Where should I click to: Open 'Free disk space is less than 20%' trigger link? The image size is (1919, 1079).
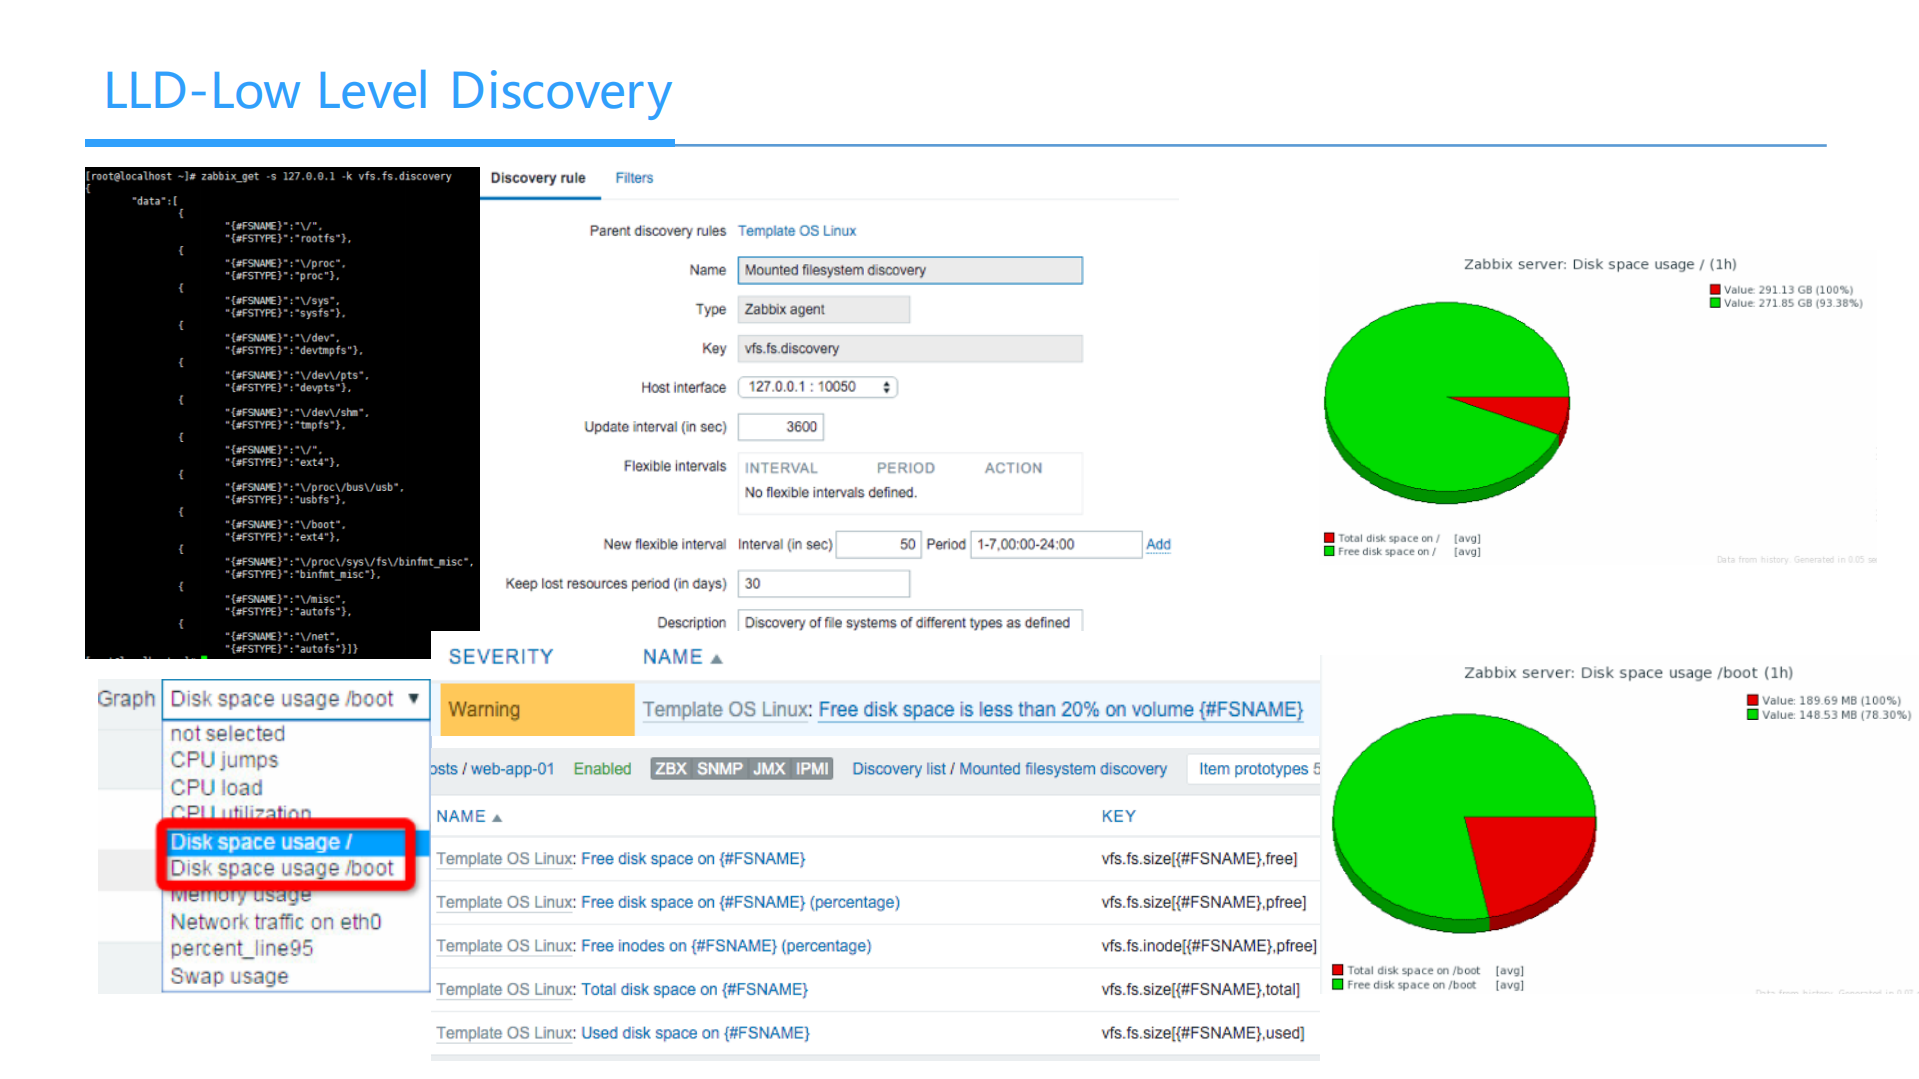[x=1059, y=710]
